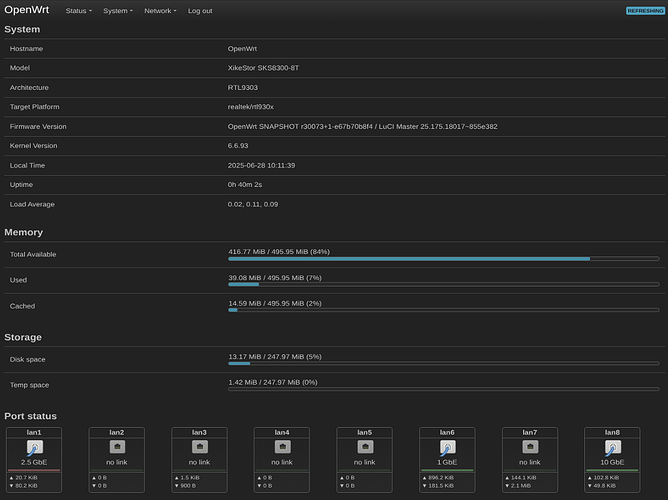Click the Cached memory progress bar
Image resolution: width=668 pixels, height=500 pixels.
(444, 310)
